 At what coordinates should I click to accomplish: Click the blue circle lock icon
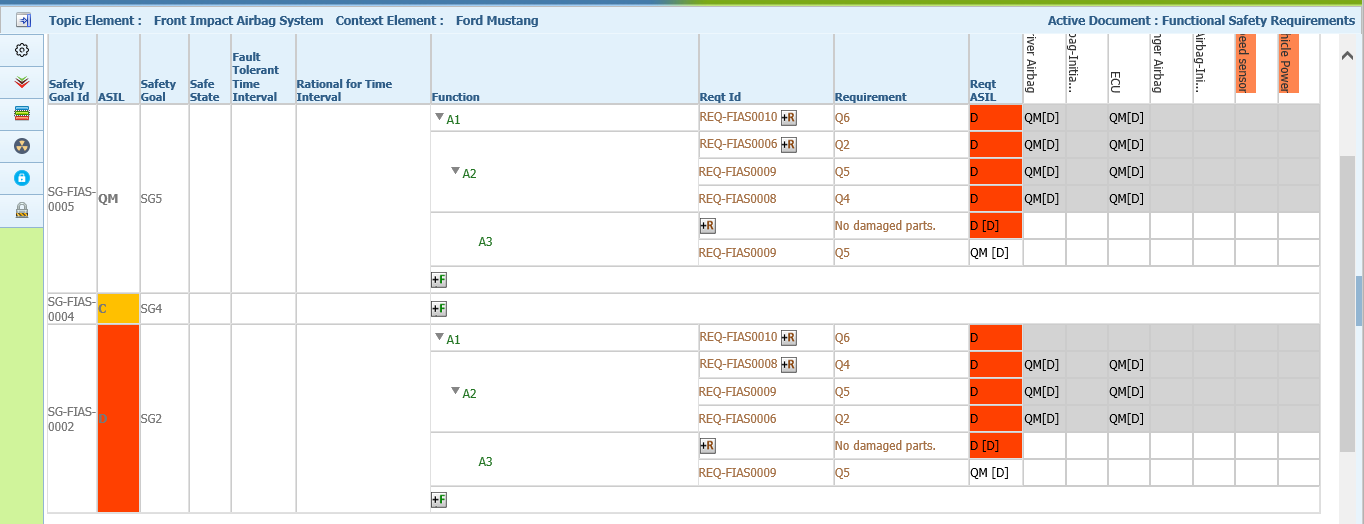pos(22,178)
